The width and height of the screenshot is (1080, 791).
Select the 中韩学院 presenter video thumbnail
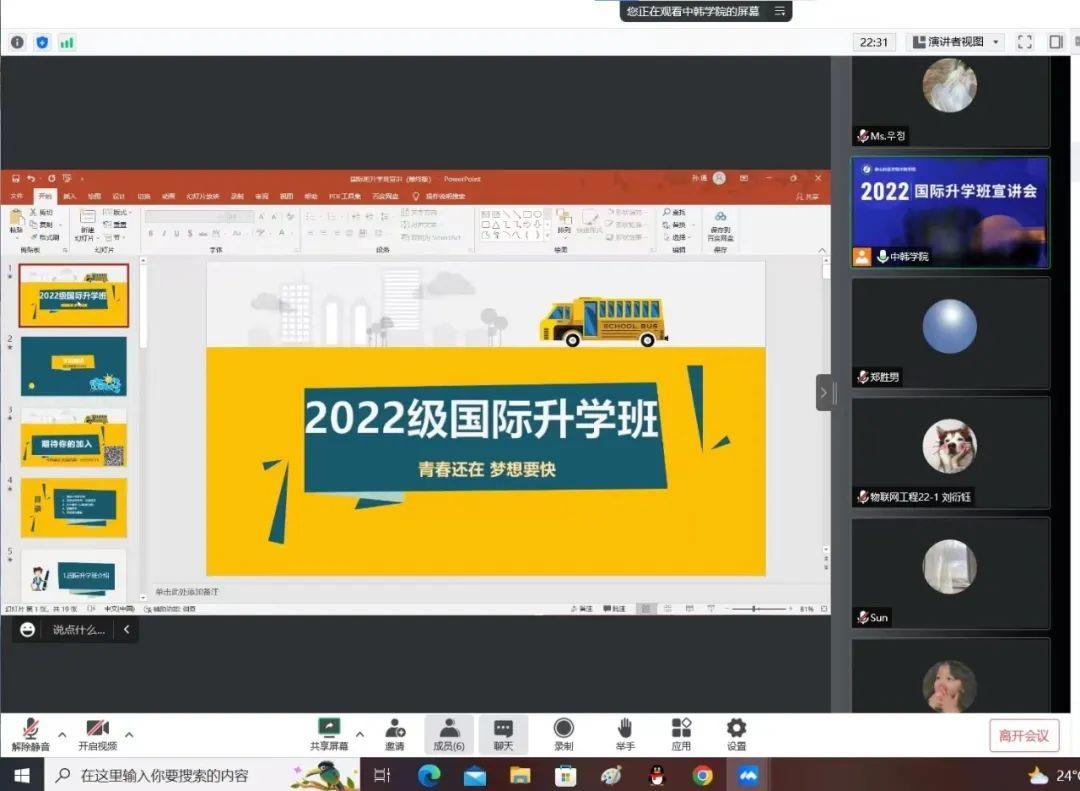click(950, 212)
